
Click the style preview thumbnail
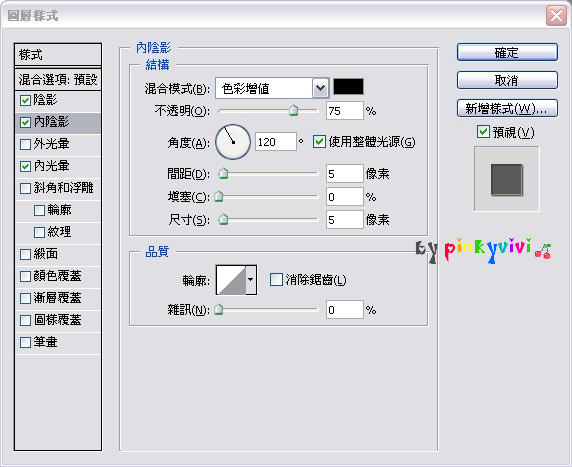pos(506,179)
